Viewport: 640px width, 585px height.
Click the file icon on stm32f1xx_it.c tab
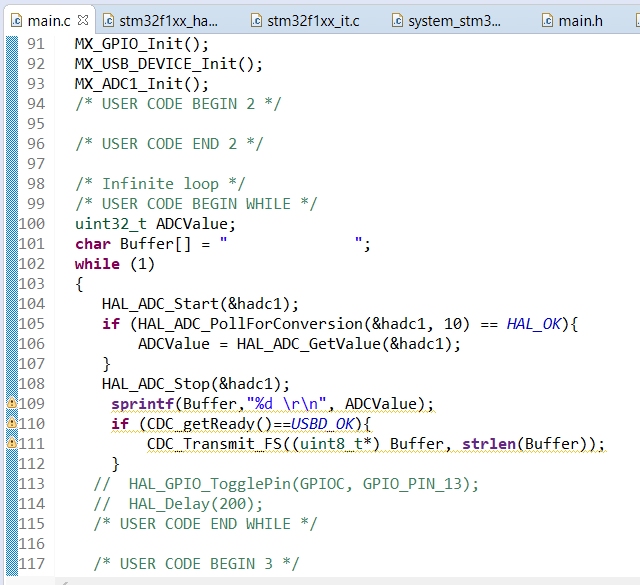point(257,20)
